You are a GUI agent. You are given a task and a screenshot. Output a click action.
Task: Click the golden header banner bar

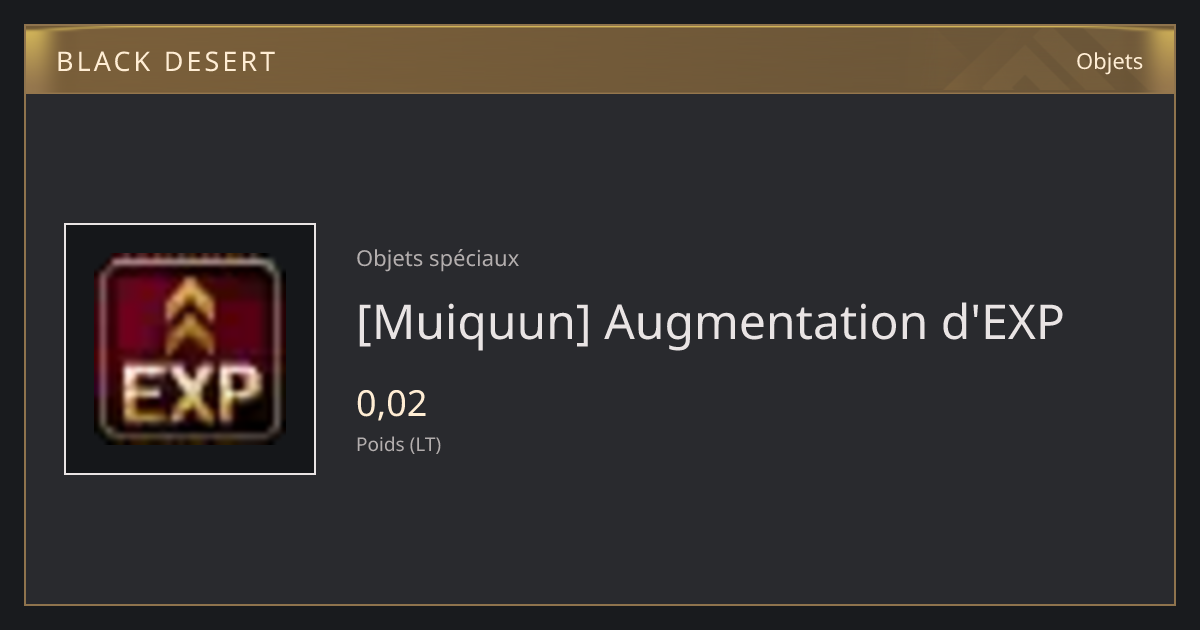click(x=600, y=60)
